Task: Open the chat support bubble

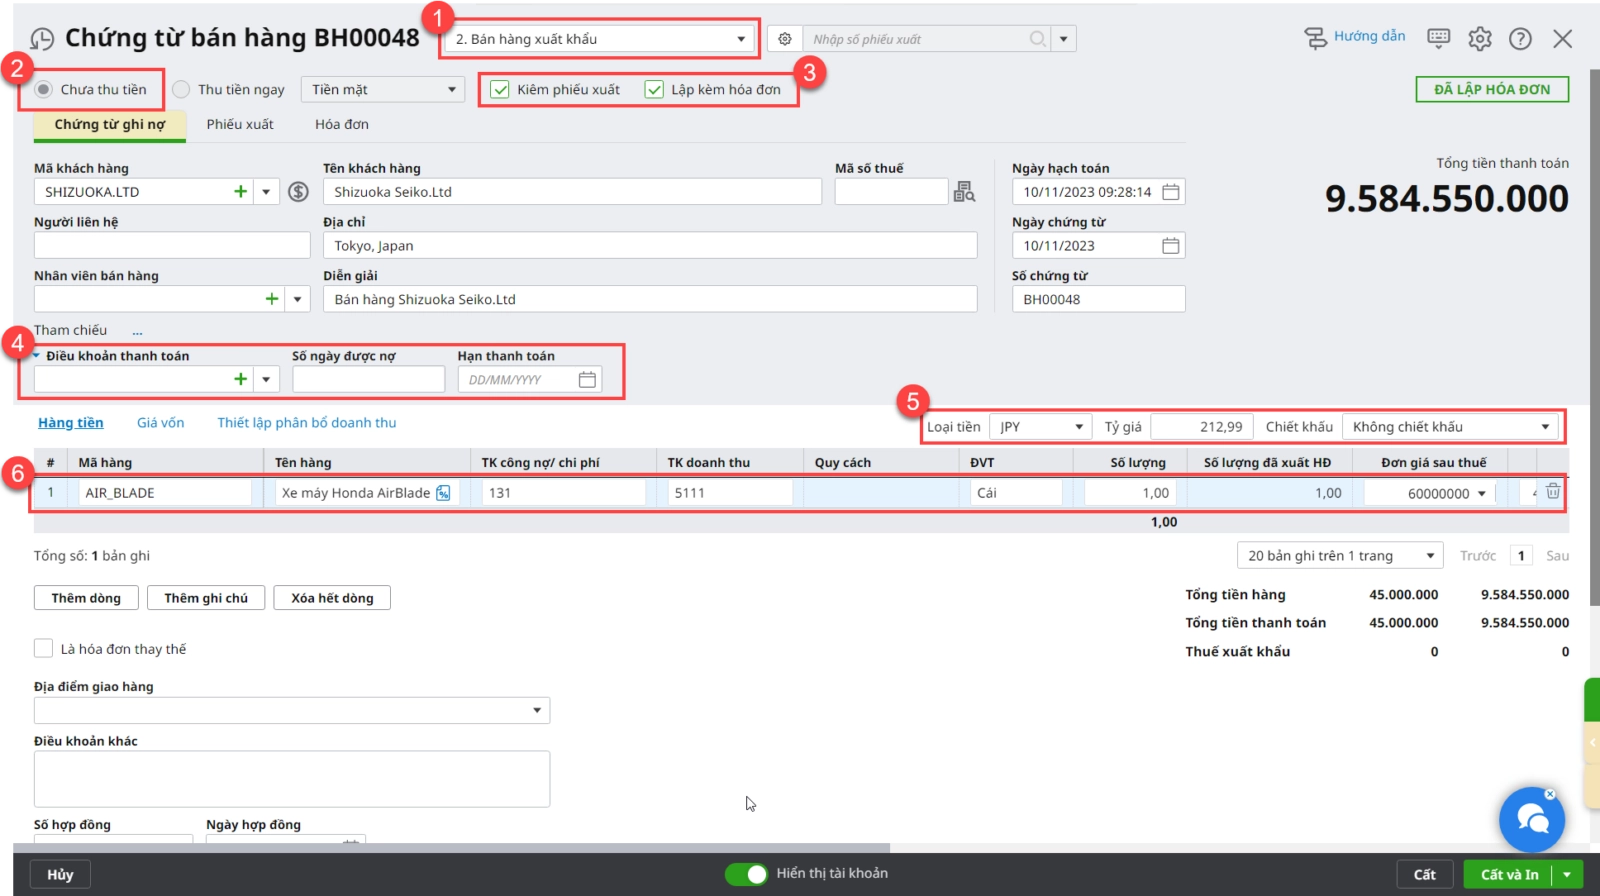Action: 1531,819
